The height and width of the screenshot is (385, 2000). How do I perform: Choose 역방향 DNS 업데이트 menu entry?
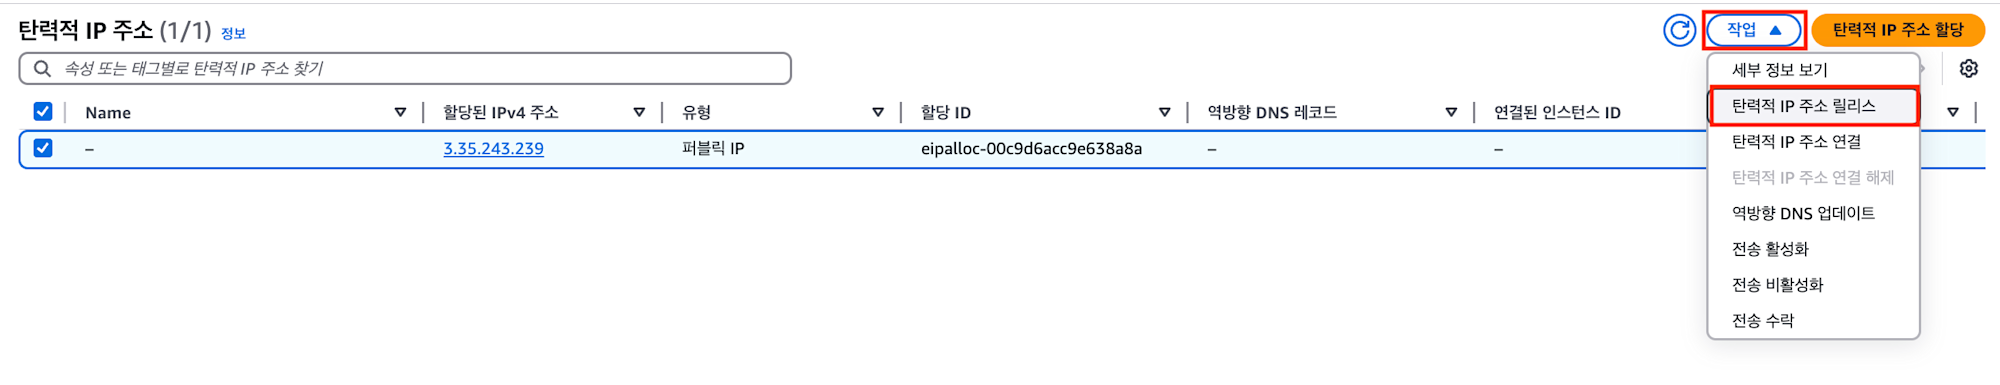pyautogui.click(x=1814, y=213)
